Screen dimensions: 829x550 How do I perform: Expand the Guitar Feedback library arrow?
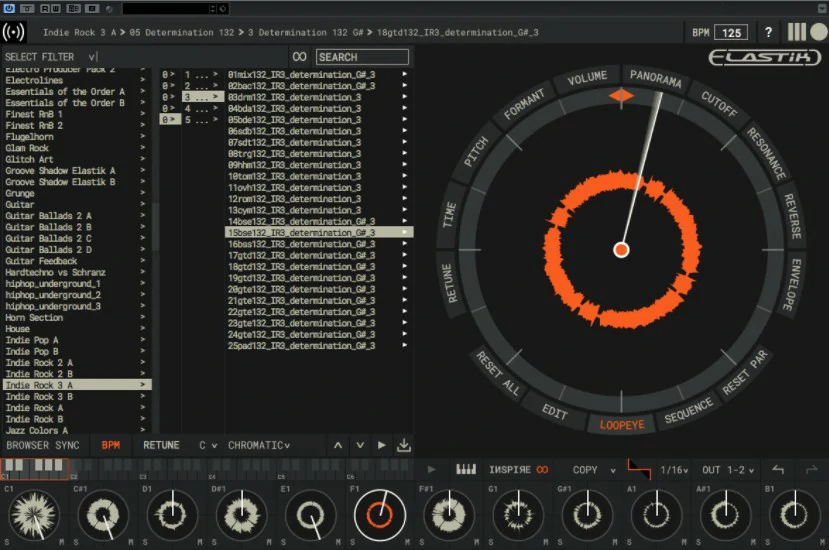(143, 261)
